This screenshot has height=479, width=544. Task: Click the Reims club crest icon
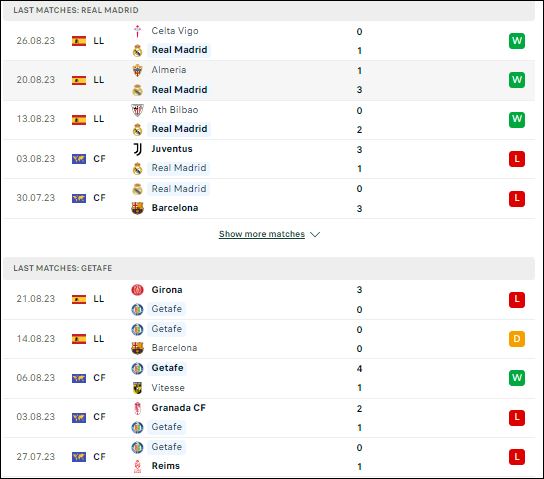137,466
